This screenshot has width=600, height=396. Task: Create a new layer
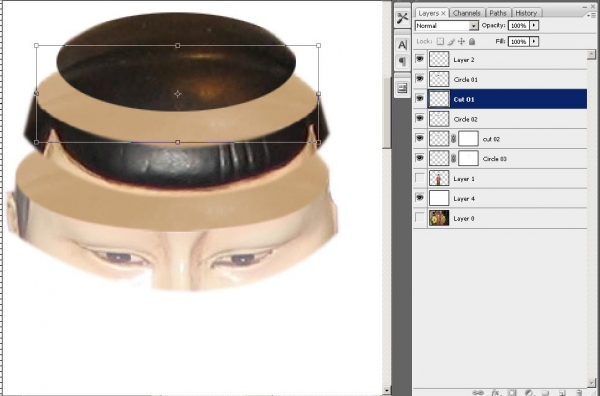coord(562,392)
